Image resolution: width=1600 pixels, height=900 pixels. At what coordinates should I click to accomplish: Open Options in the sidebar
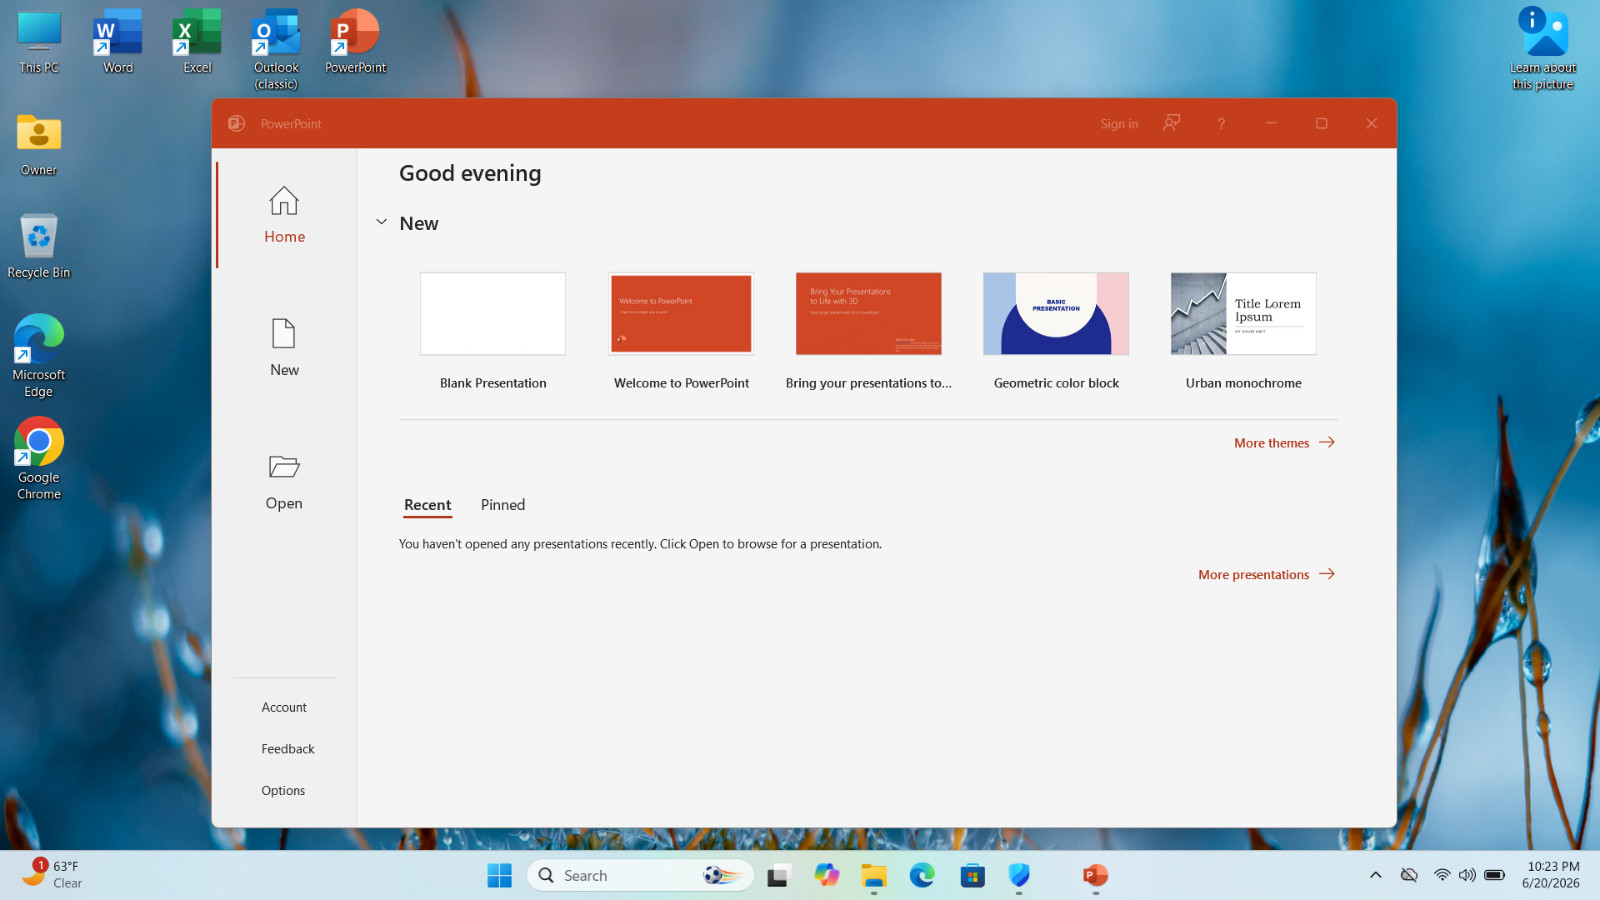point(283,790)
